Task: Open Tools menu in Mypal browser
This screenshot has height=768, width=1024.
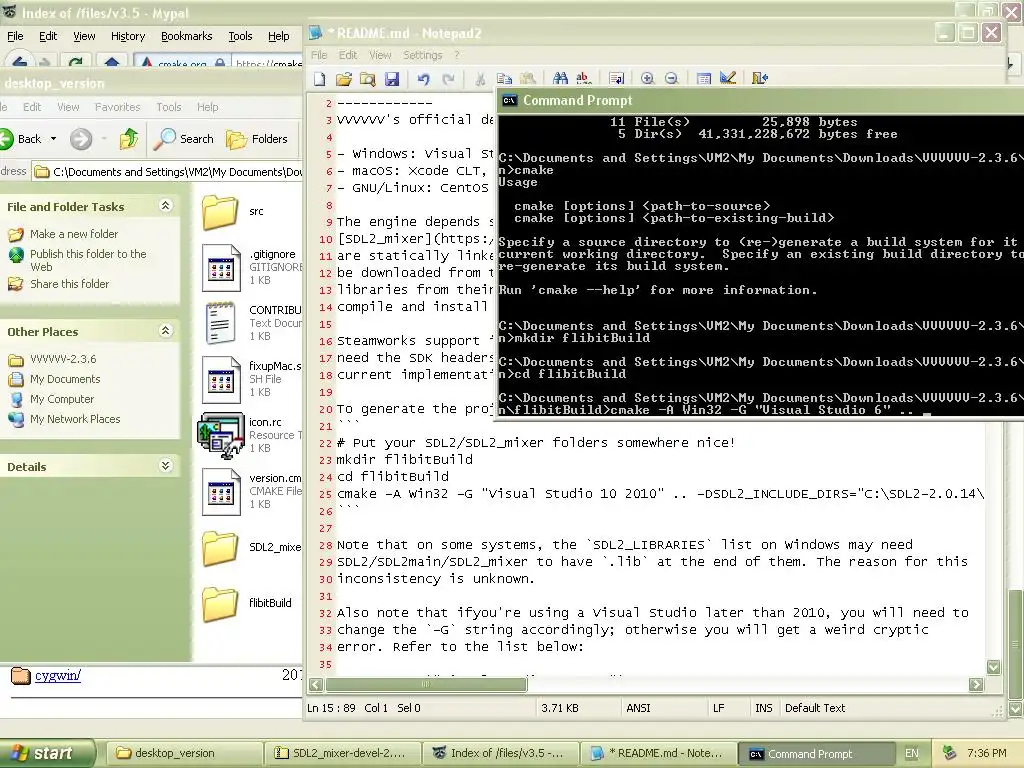Action: tap(240, 36)
